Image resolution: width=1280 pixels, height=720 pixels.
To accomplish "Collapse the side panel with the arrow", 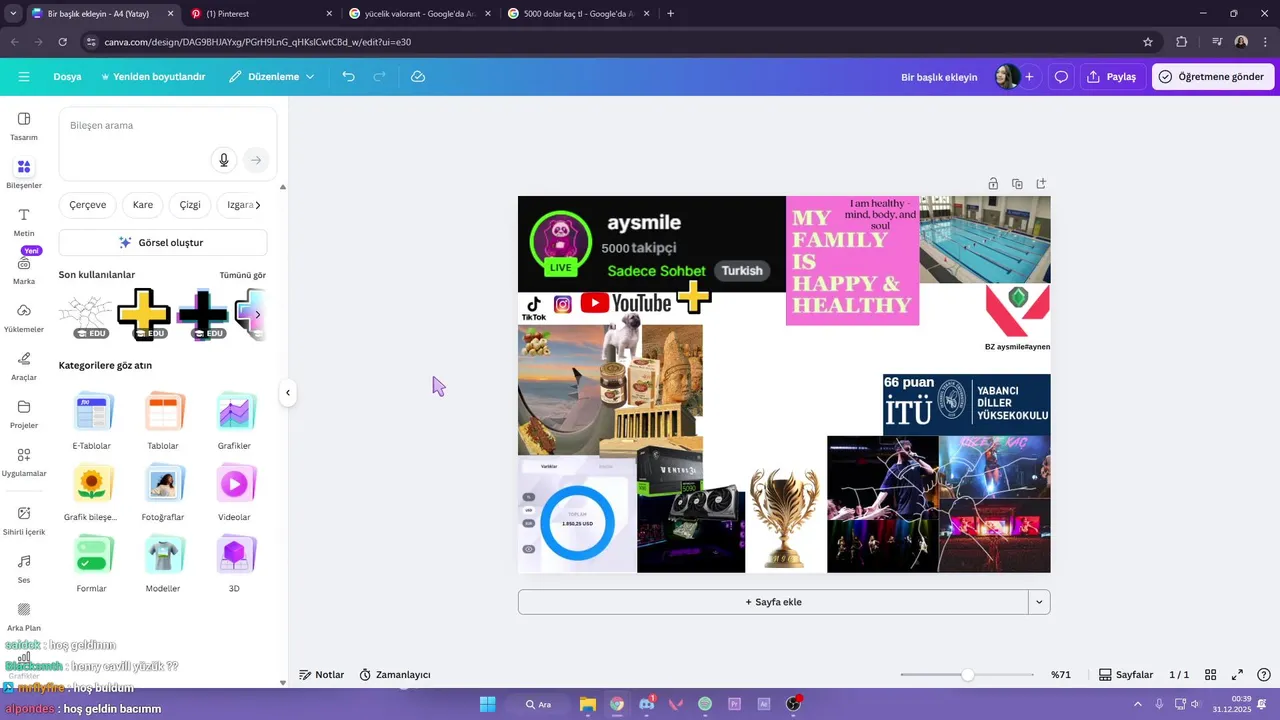I will click(x=288, y=393).
